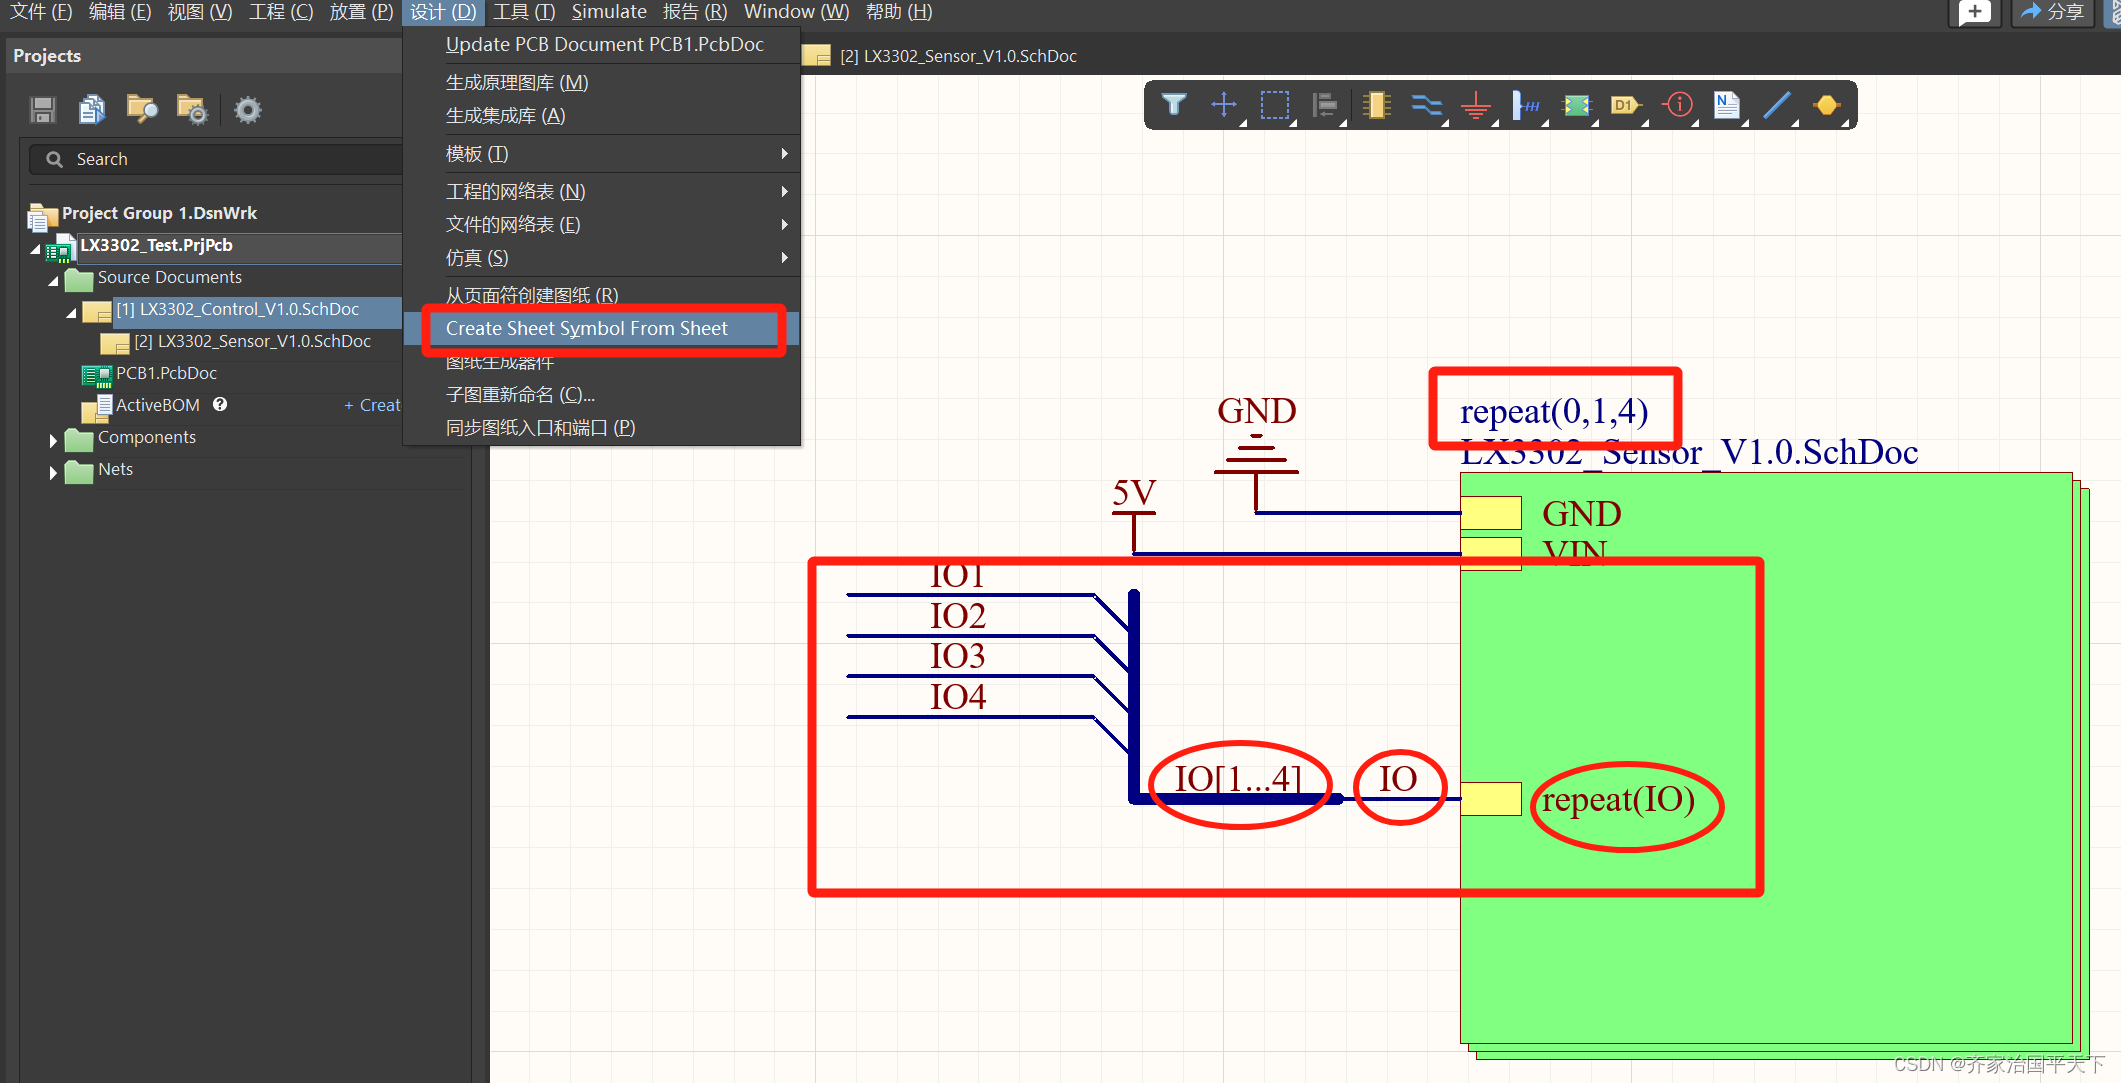Select the Place Port D1 icon
This screenshot has height=1083, width=2121.
pos(1625,105)
